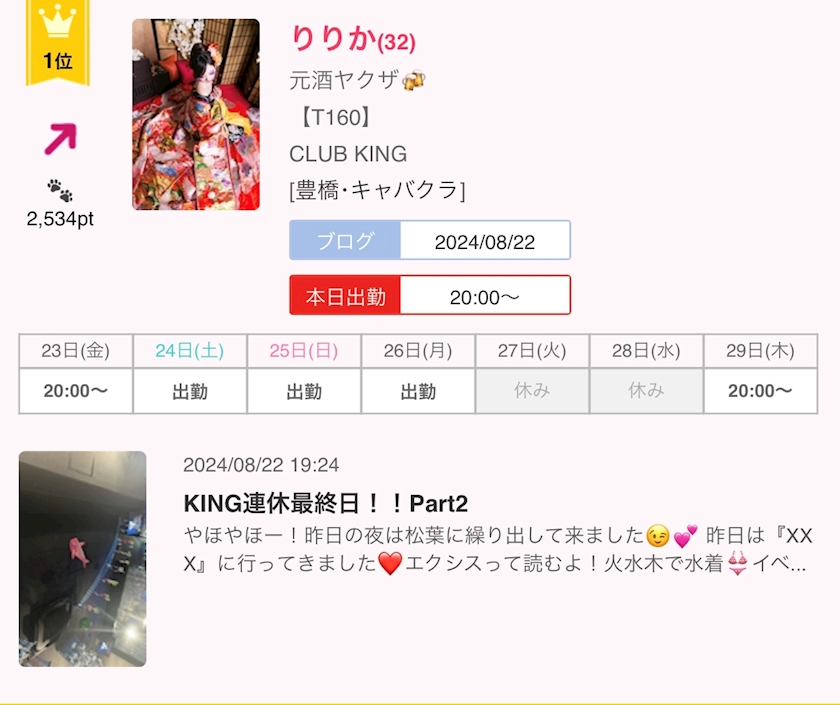
Task: Click the 29日(木) 20:00～ schedule cell
Action: click(x=760, y=391)
